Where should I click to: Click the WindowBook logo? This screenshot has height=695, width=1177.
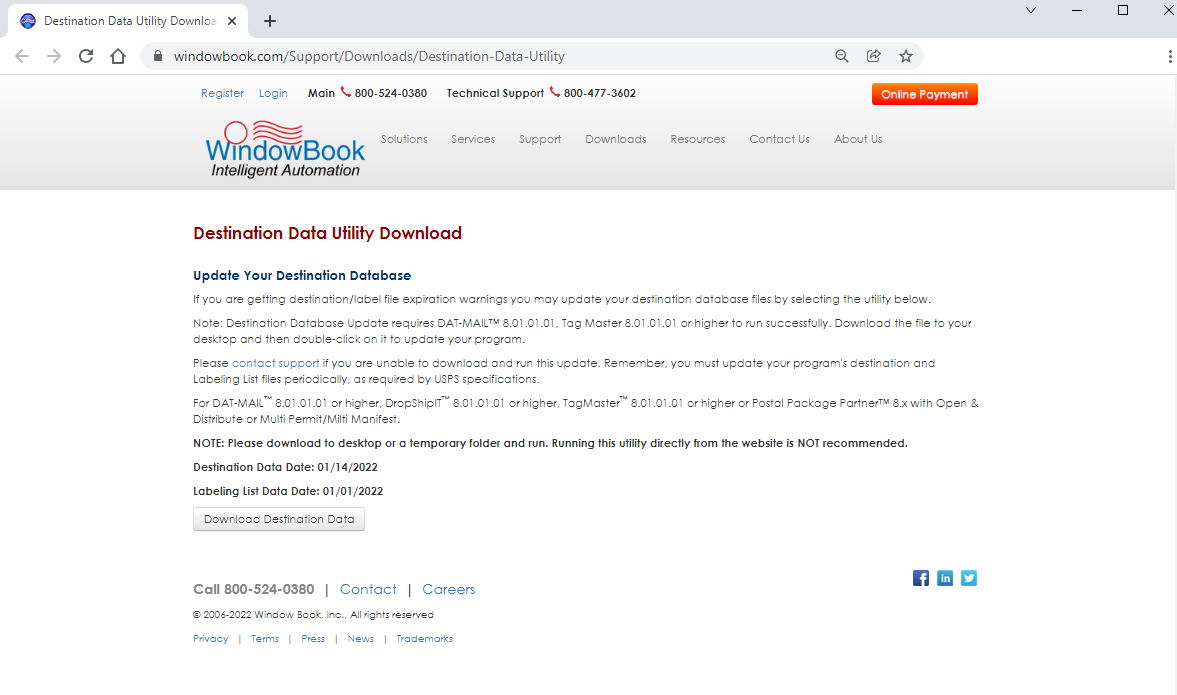click(284, 149)
